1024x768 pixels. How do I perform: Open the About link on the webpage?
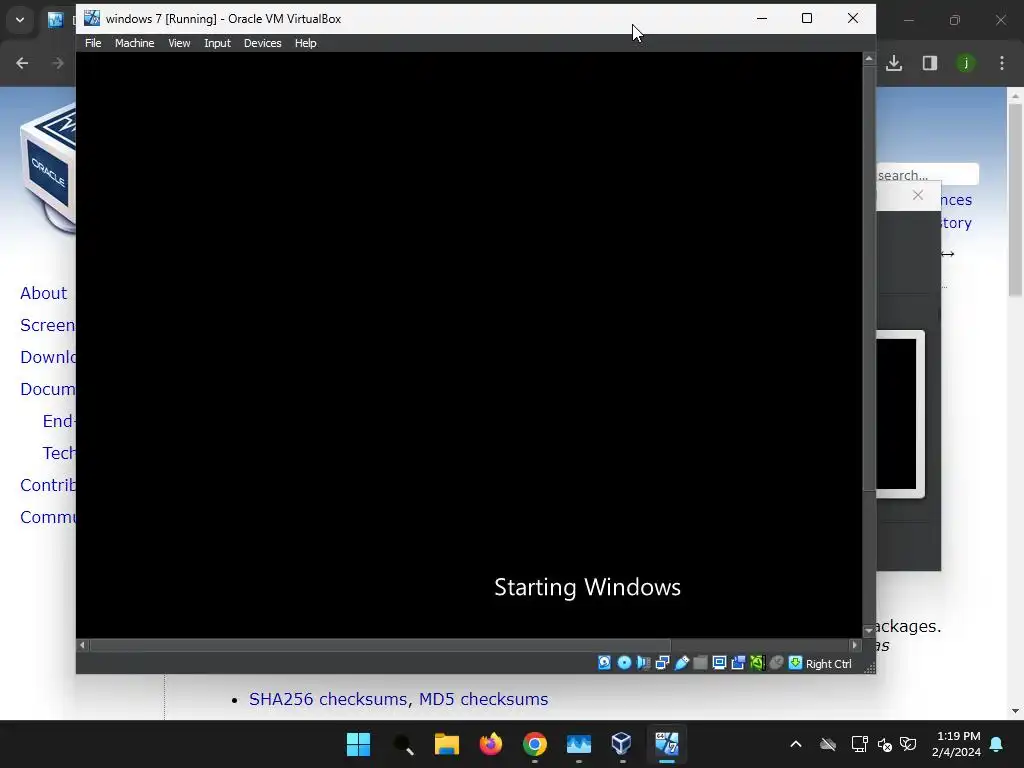[x=43, y=293]
